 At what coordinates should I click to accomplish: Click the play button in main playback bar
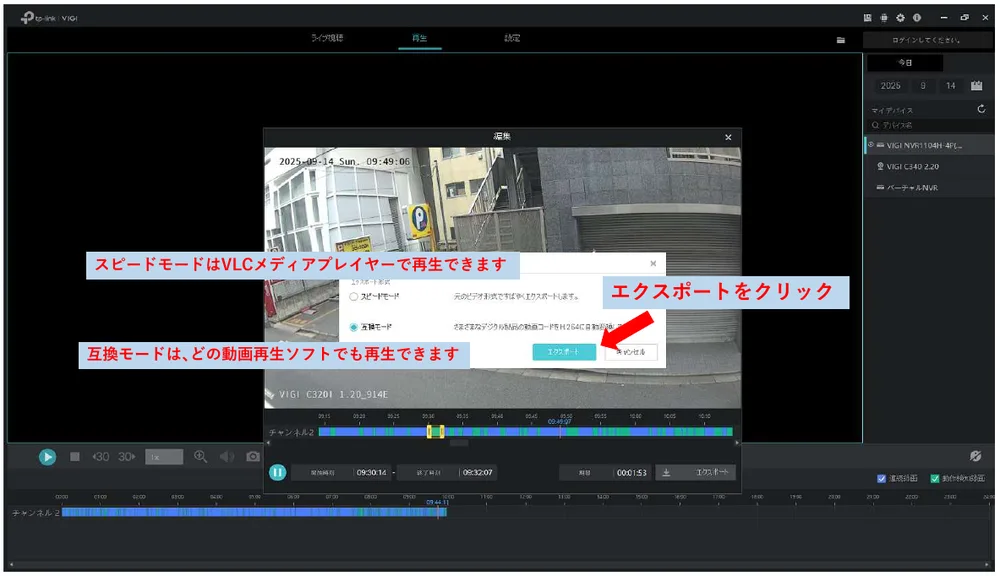[47, 457]
